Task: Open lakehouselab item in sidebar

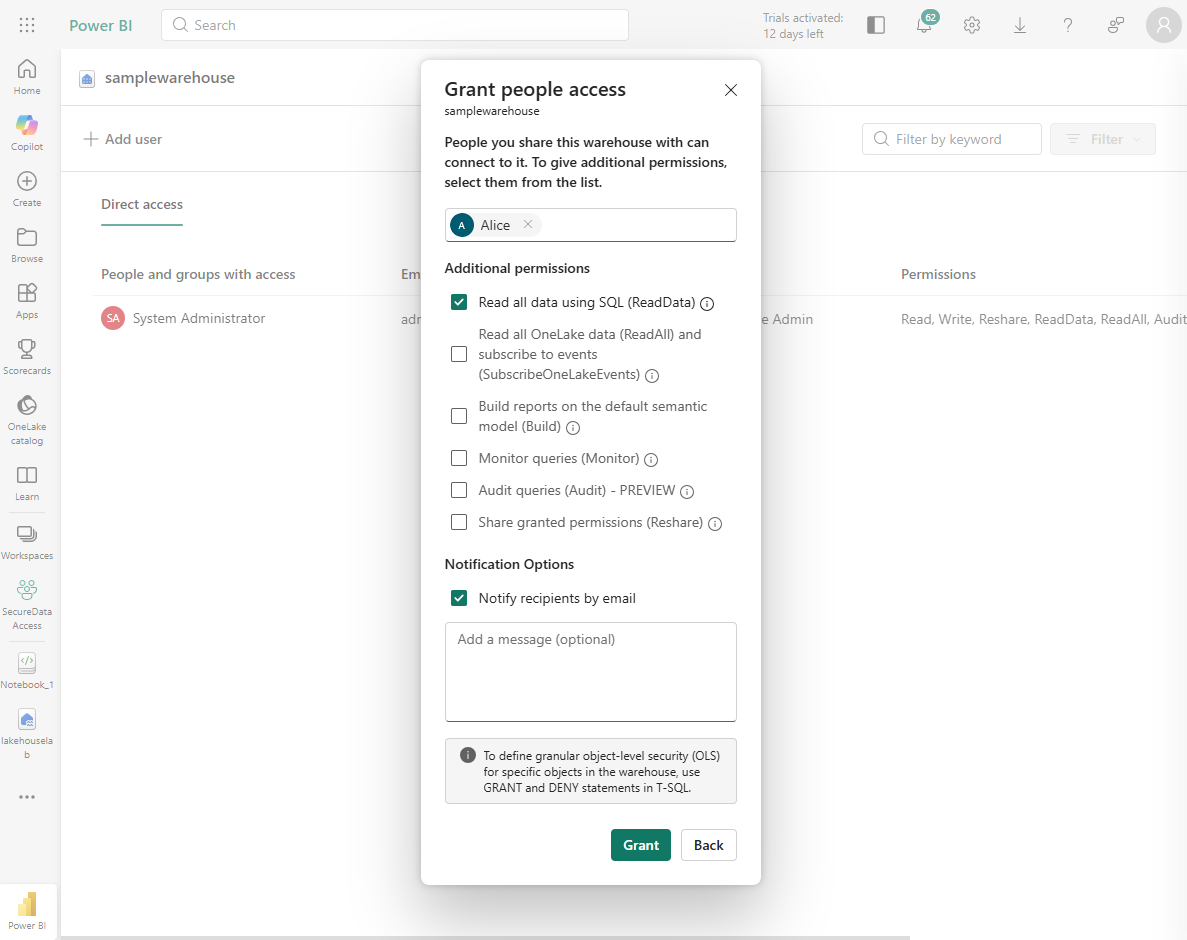Action: coord(26,734)
